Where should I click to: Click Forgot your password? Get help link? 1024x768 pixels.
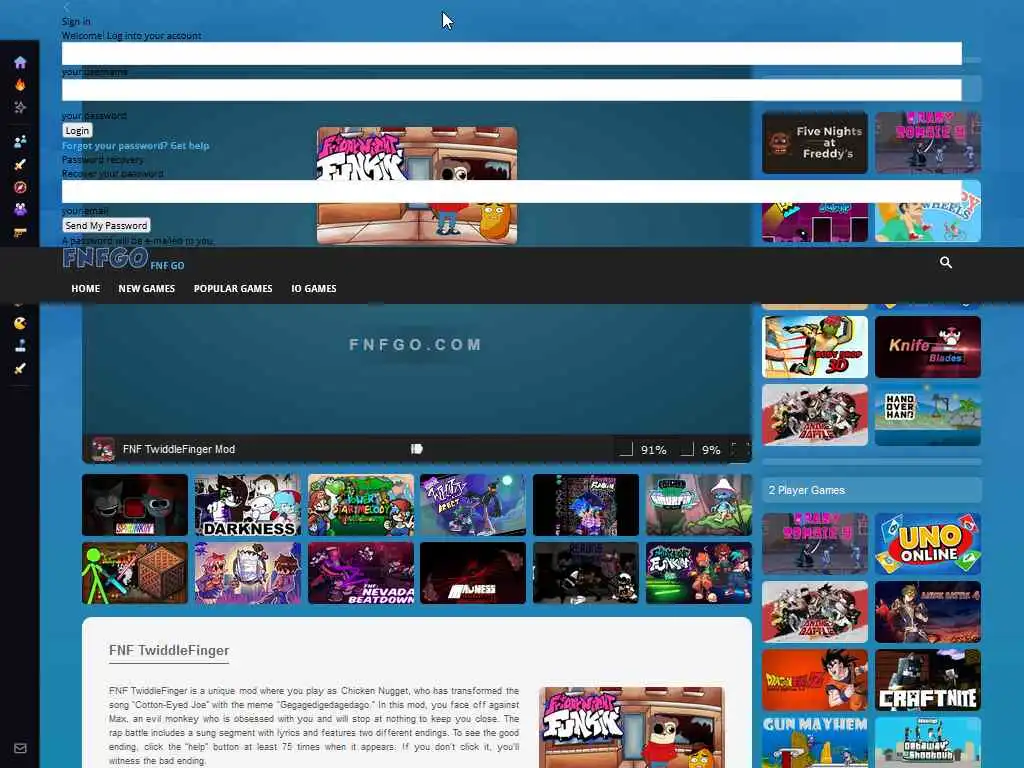(x=136, y=146)
